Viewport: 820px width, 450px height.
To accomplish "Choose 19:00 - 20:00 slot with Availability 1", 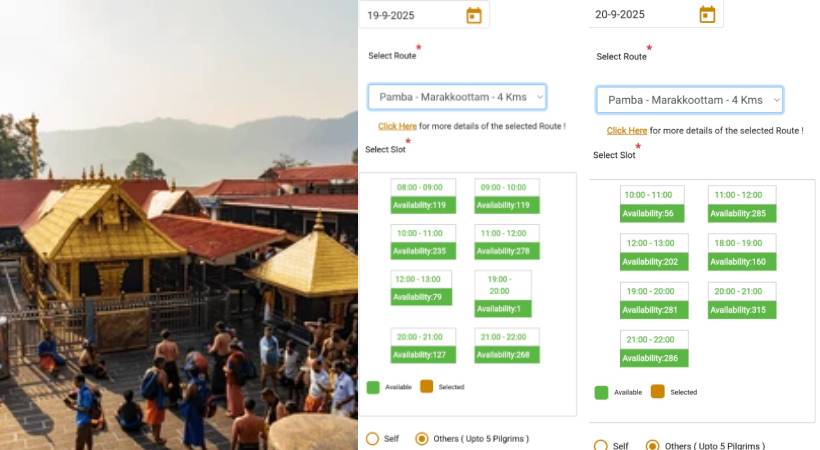I will 503,294.
